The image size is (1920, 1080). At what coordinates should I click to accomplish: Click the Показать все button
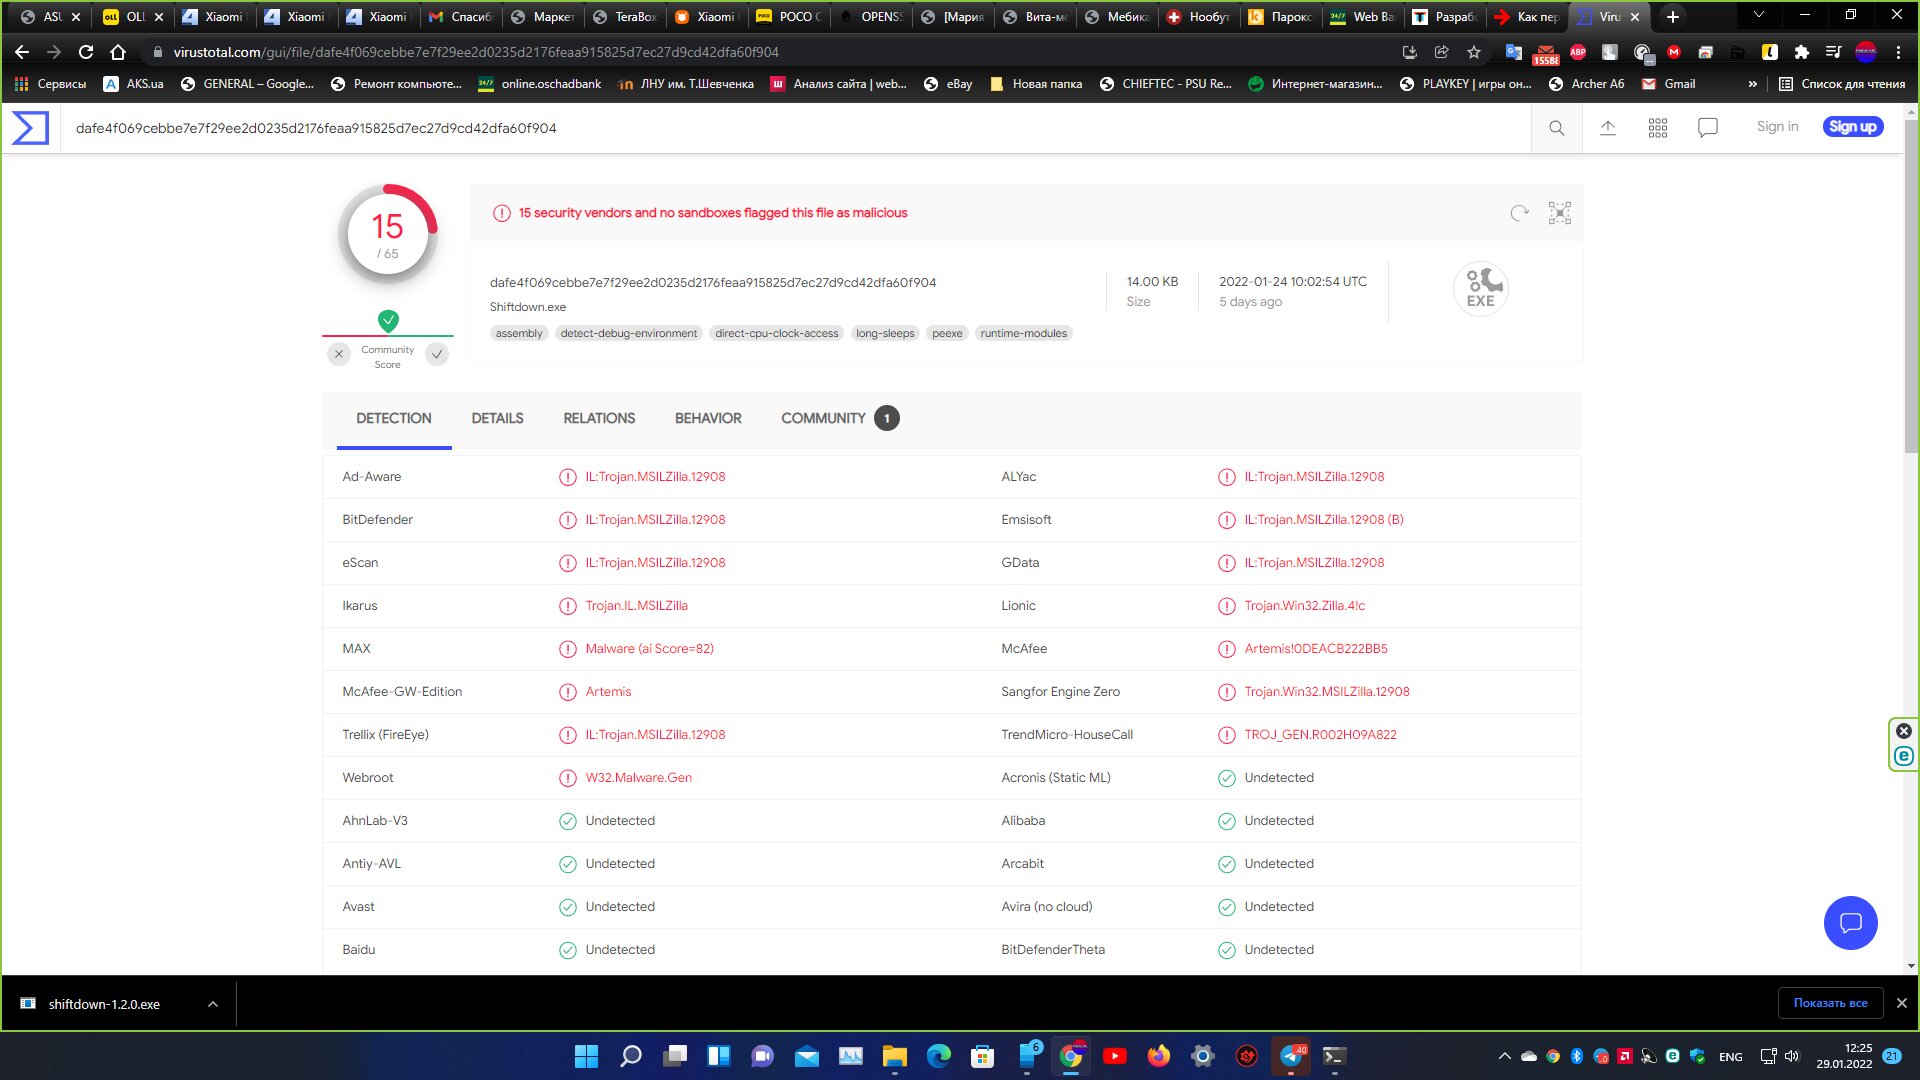[x=1830, y=1003]
